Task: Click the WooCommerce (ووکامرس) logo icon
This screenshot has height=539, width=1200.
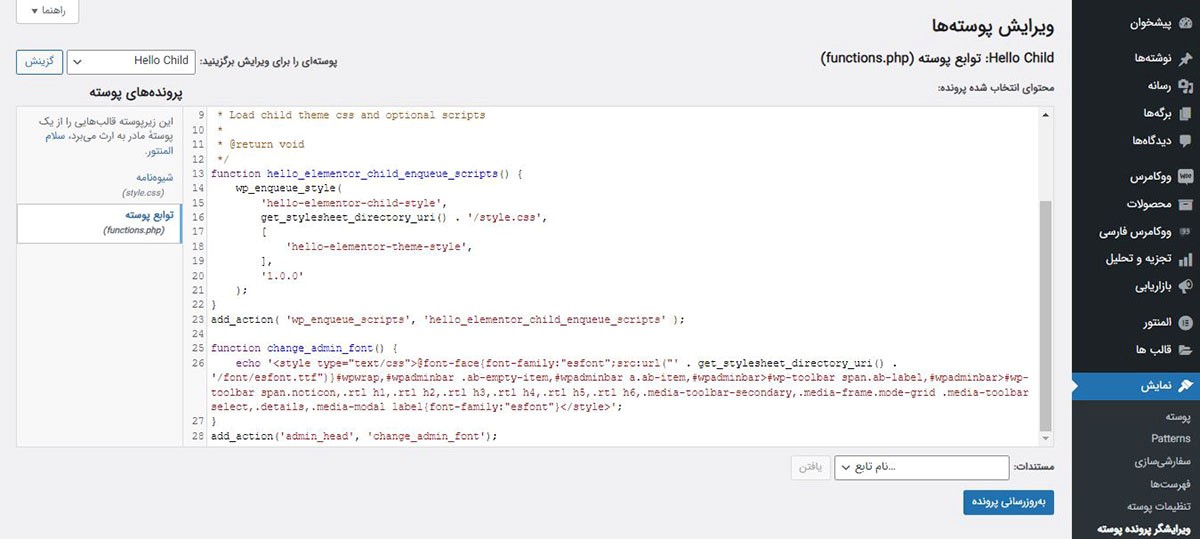Action: click(1185, 177)
